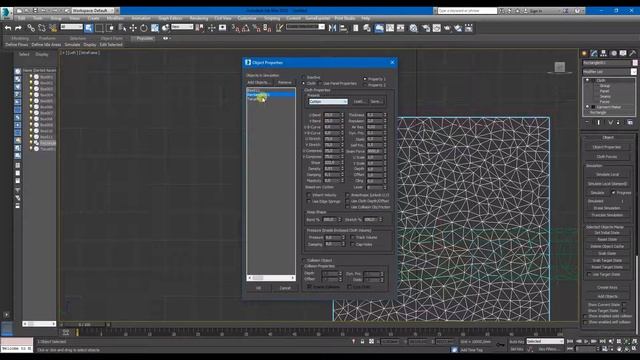The width and height of the screenshot is (640, 360).
Task: Open the Motion panel tab icon
Action: (613, 53)
